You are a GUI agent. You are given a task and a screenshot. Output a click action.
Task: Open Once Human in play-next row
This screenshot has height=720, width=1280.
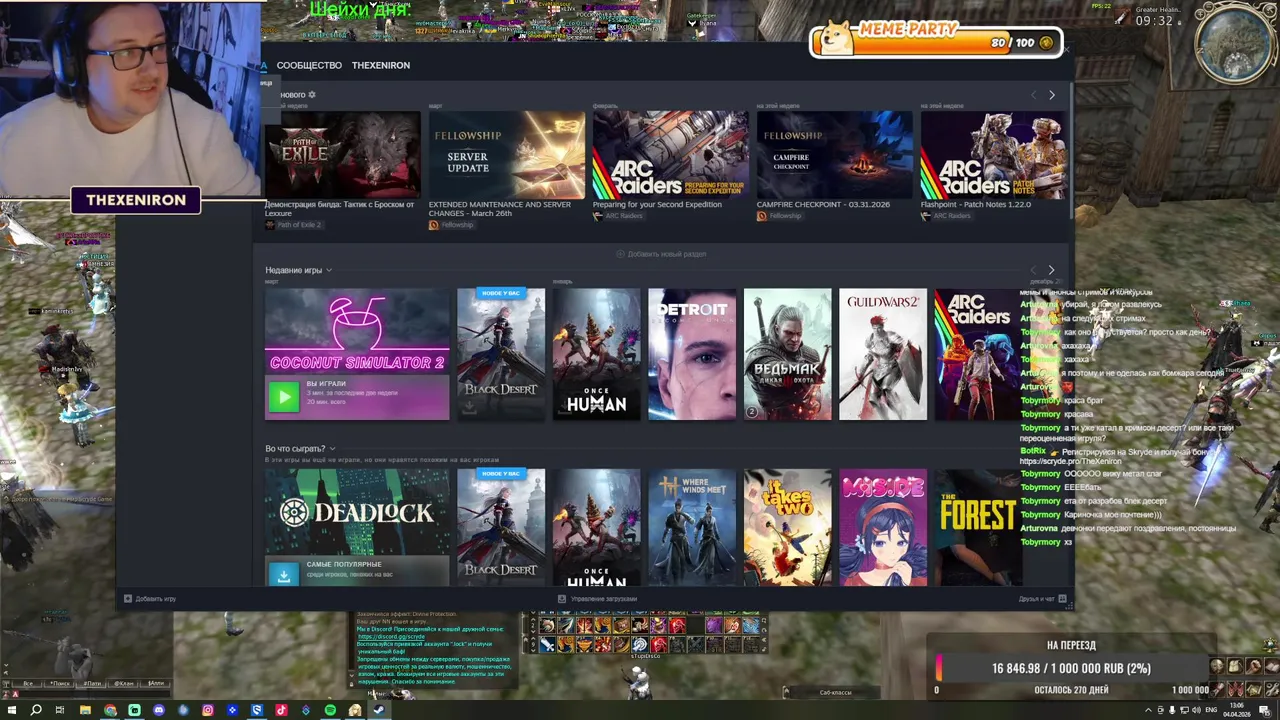click(x=597, y=527)
